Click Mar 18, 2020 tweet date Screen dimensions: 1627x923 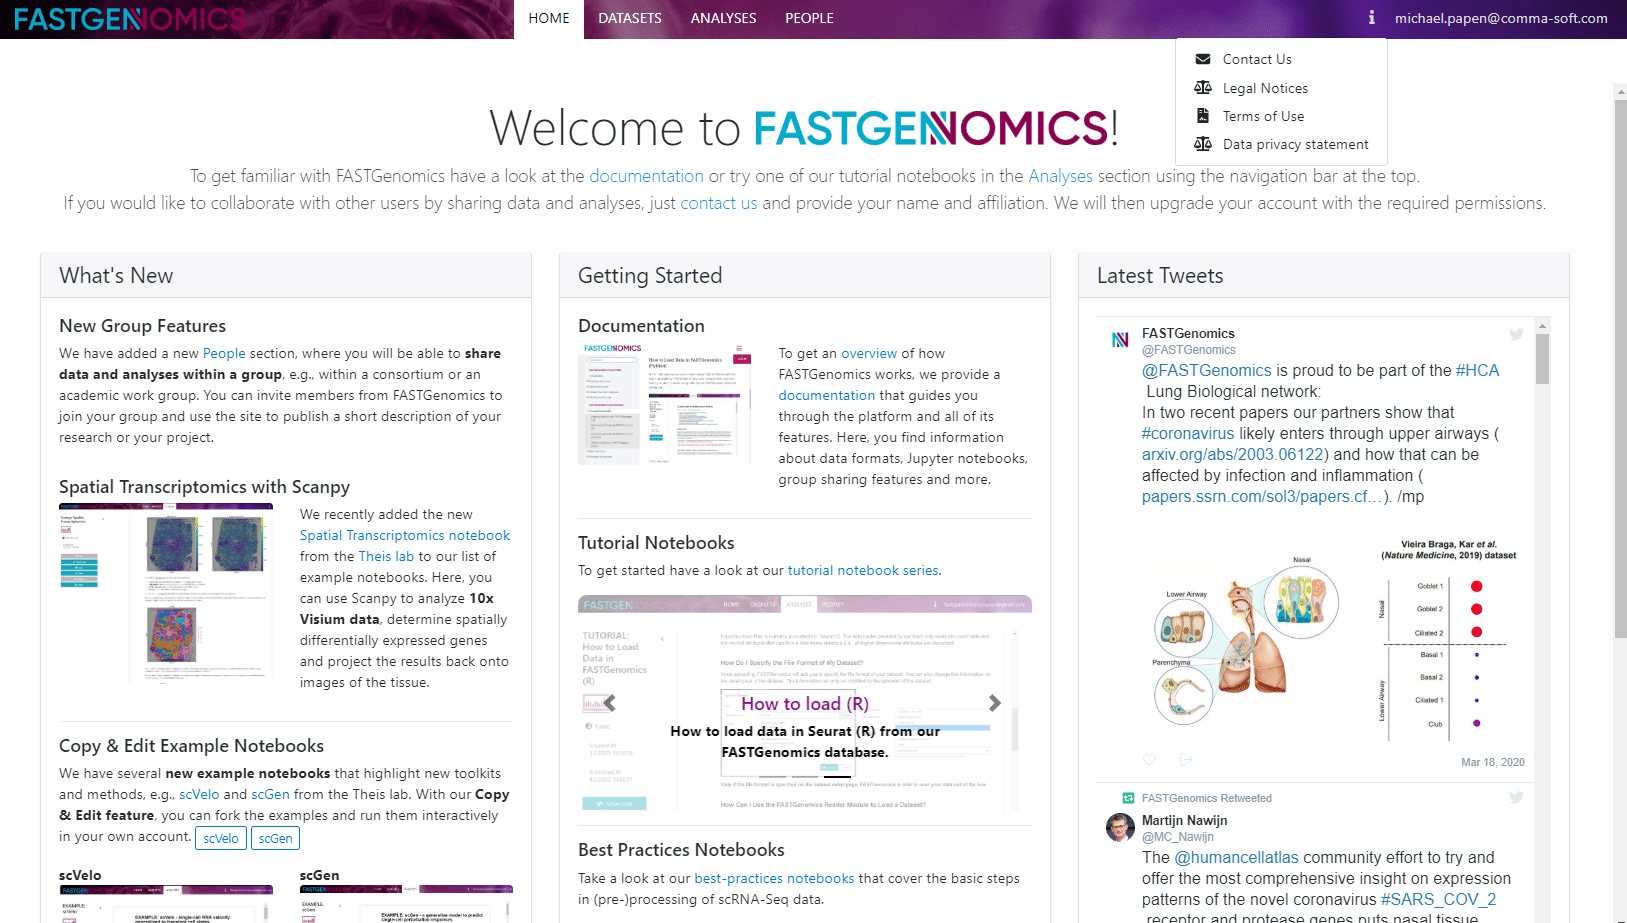[x=1492, y=762]
